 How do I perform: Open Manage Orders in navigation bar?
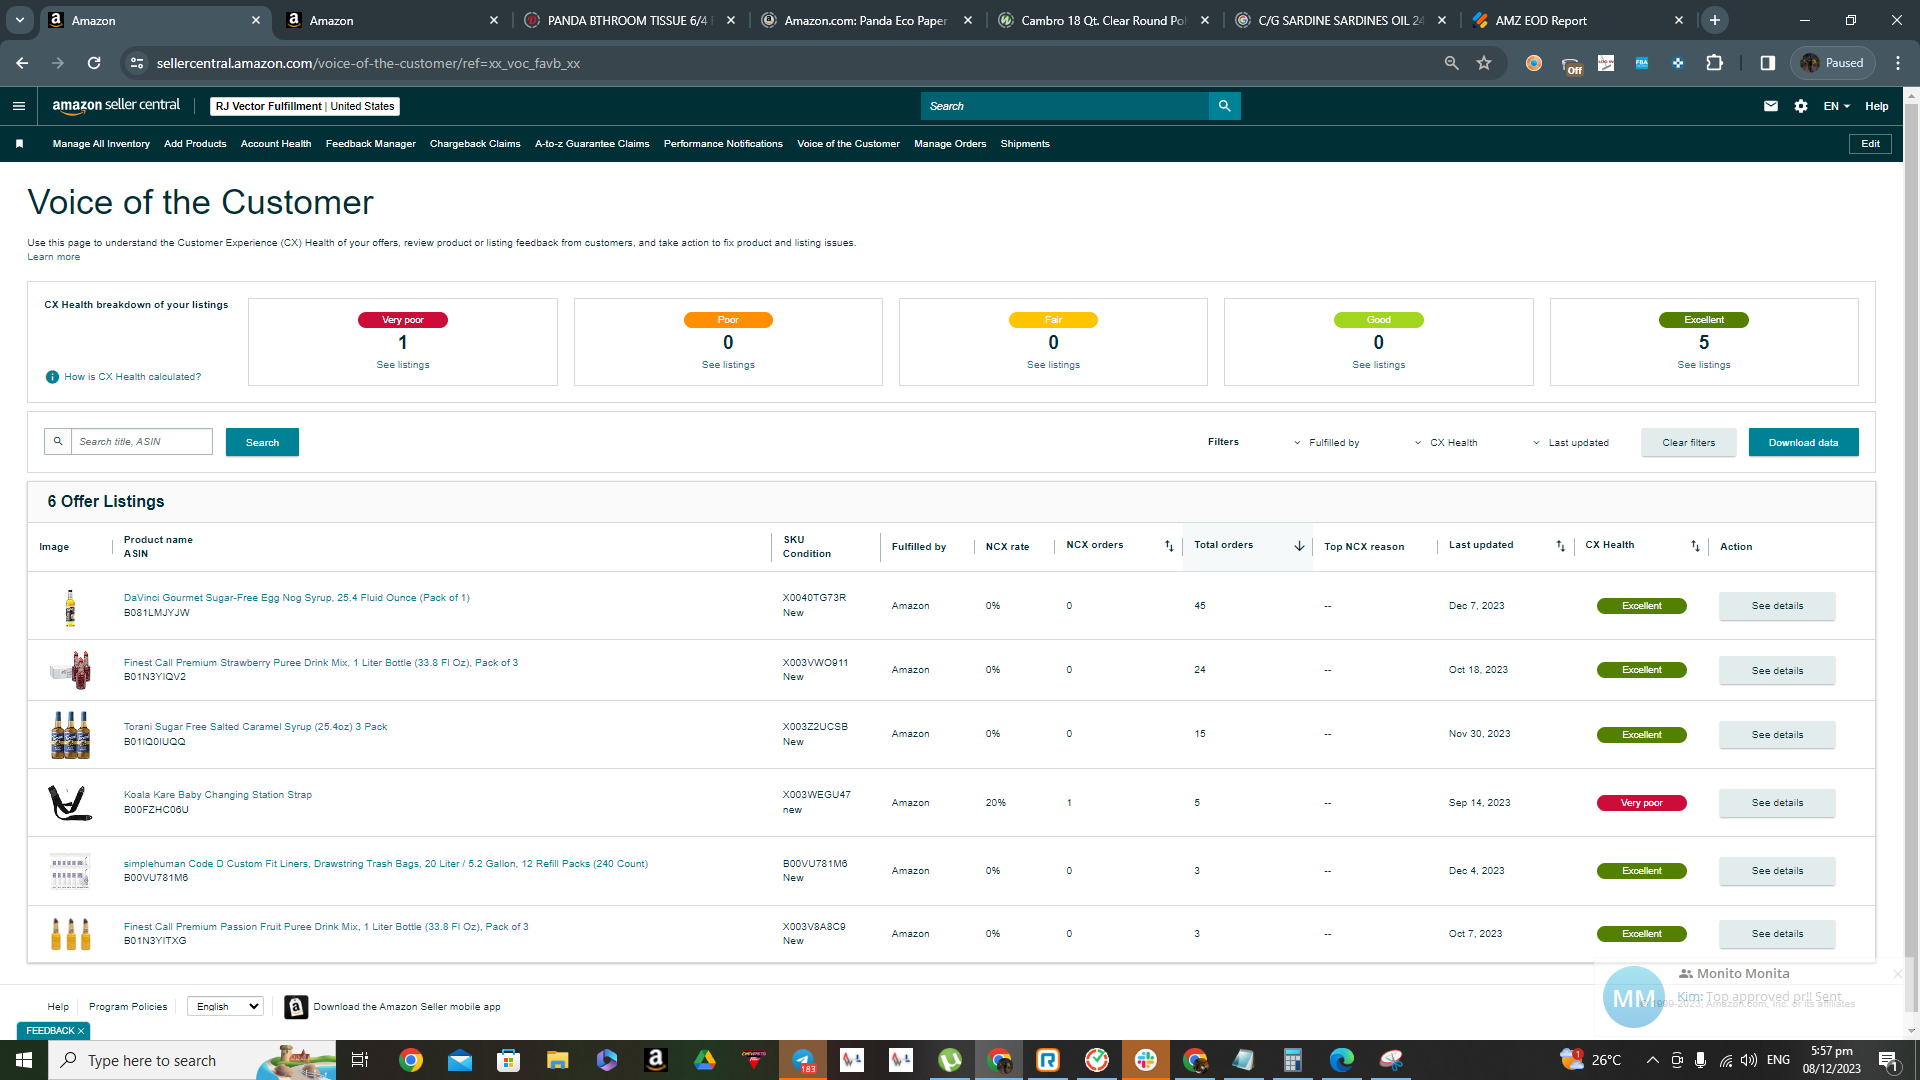click(950, 144)
